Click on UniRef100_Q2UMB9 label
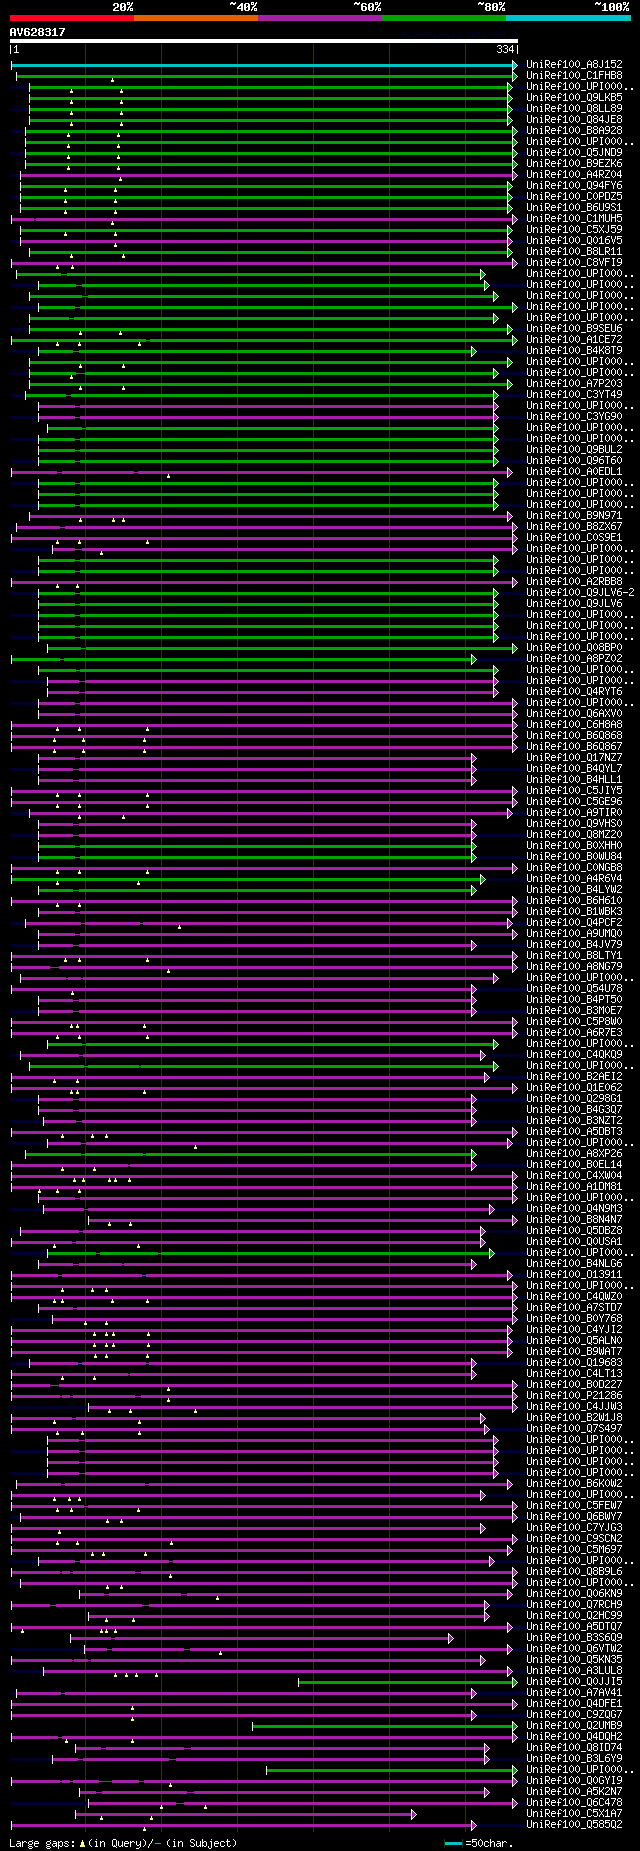Image resolution: width=640 pixels, height=1851 pixels. click(x=574, y=1725)
